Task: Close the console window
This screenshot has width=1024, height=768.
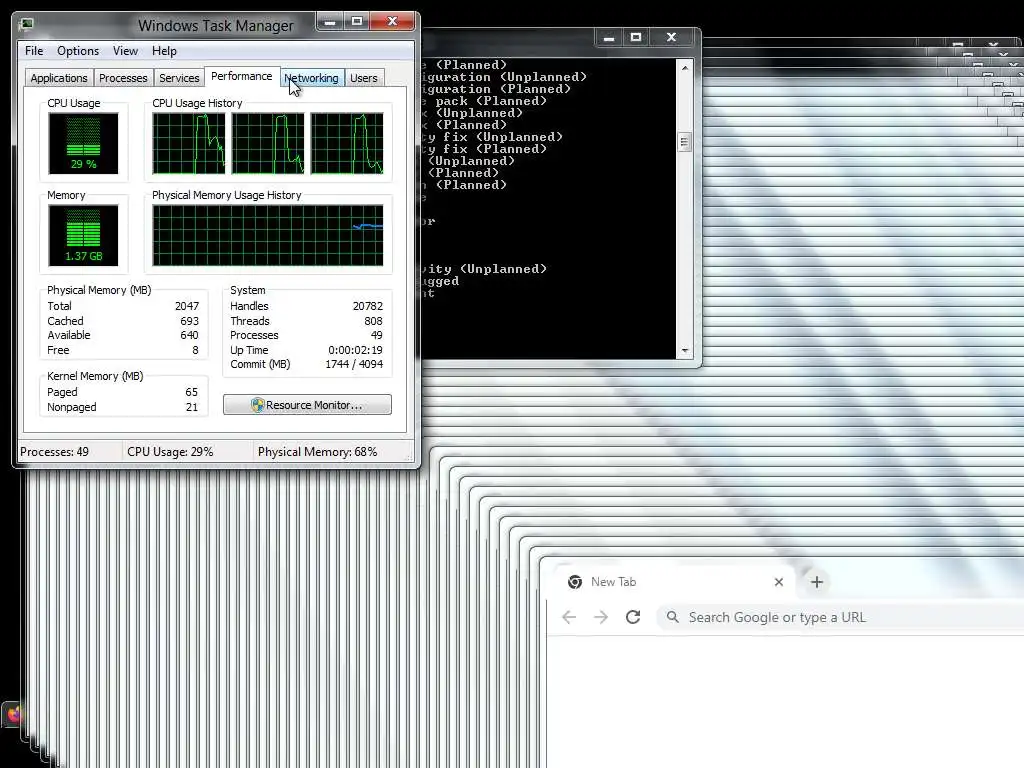Action: click(671, 38)
